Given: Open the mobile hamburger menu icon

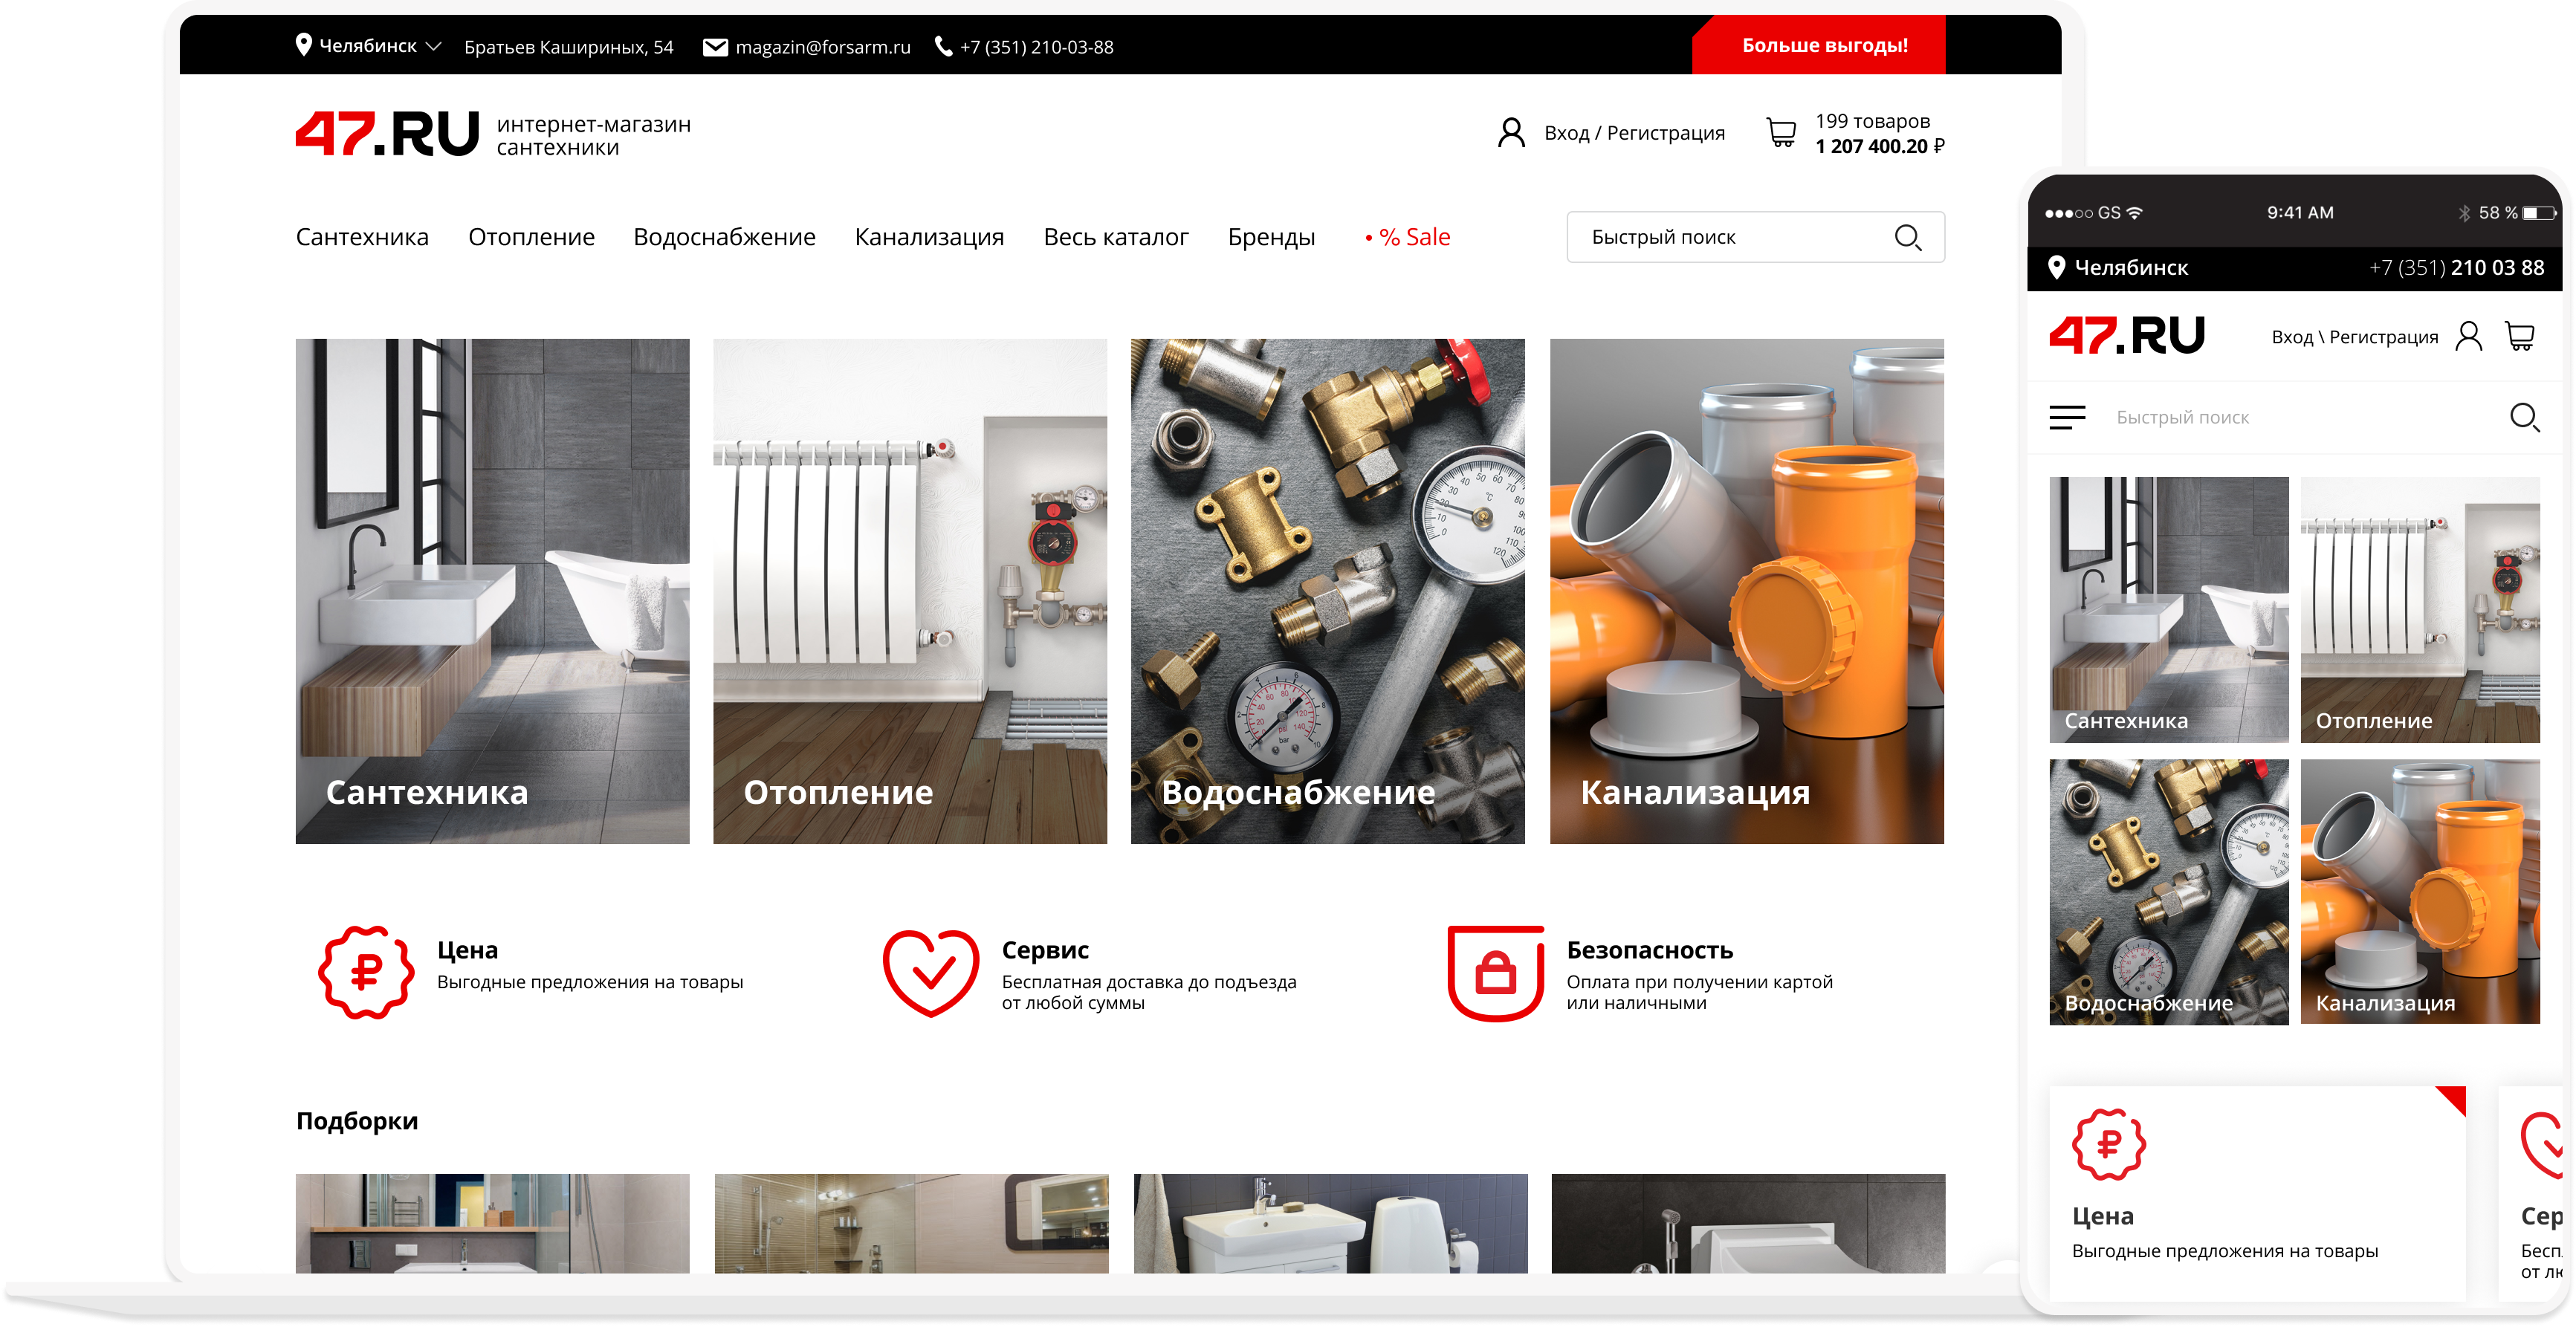Looking at the screenshot, I should (x=2067, y=417).
